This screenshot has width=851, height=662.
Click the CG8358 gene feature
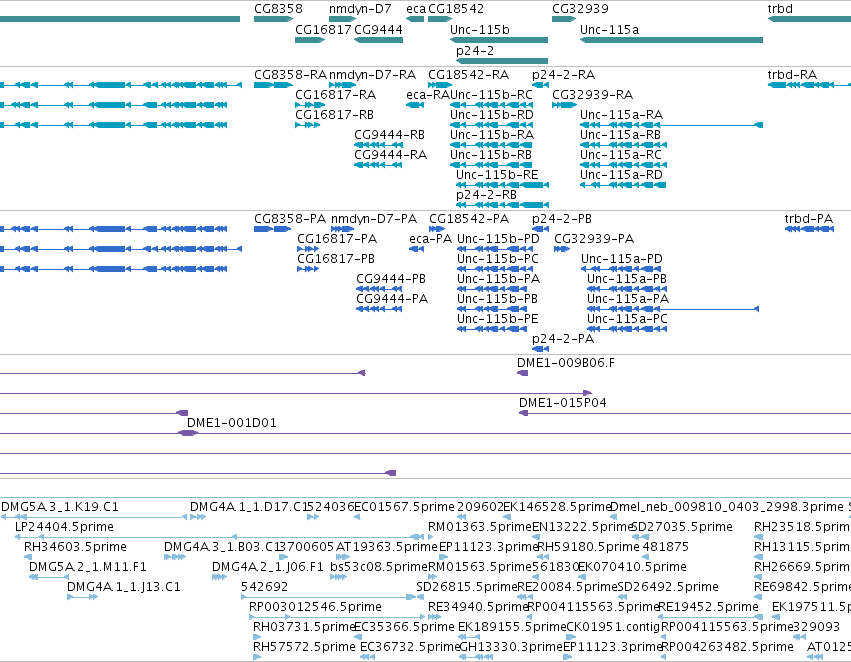[x=273, y=19]
